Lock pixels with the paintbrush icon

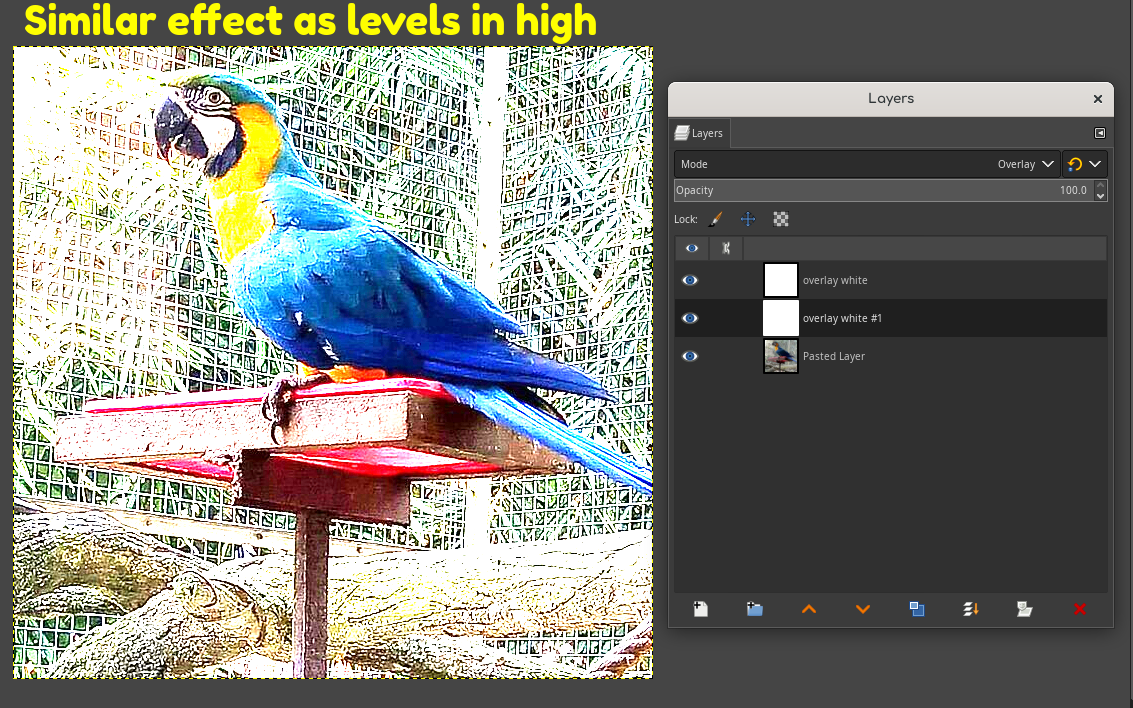tap(715, 219)
